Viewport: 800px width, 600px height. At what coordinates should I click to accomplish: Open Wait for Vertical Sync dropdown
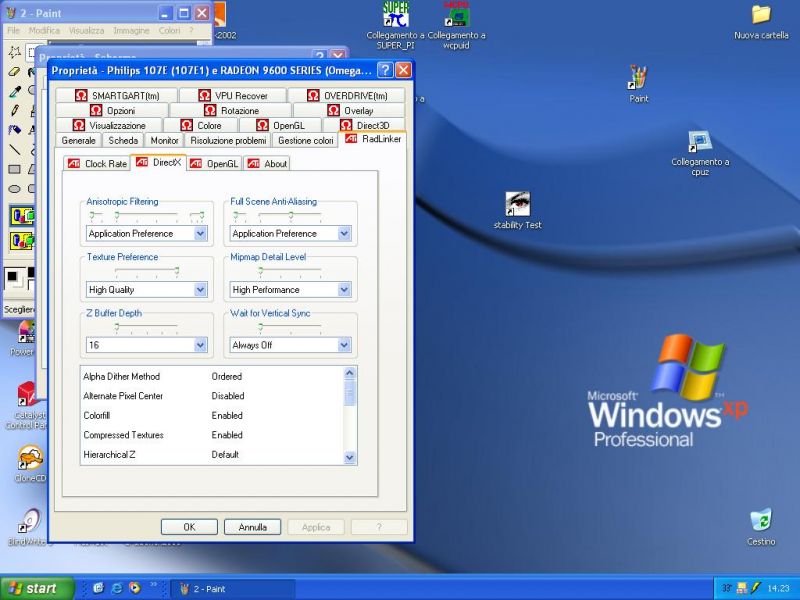pyautogui.click(x=344, y=345)
